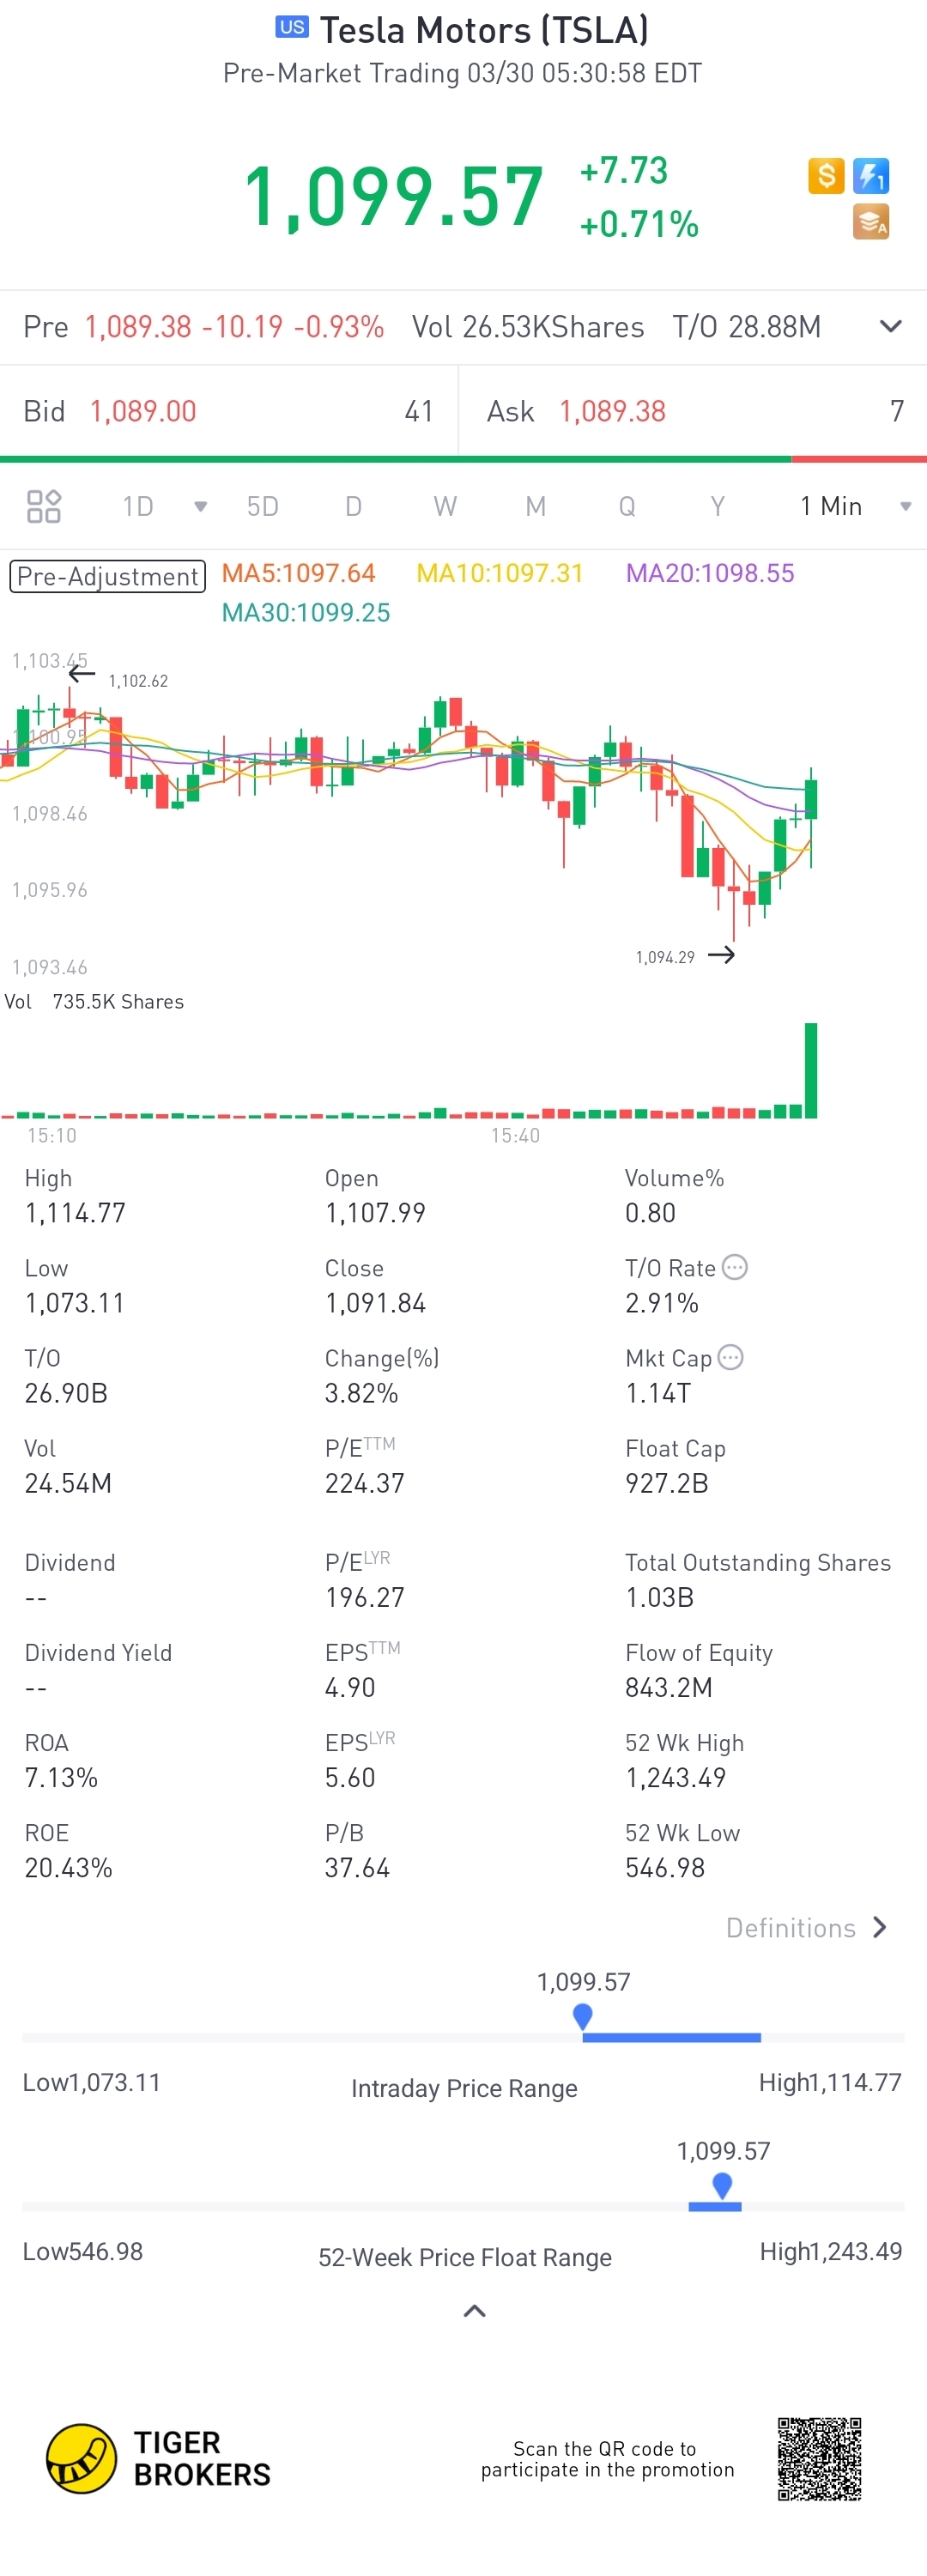Click the T/O Rate info icon
The width and height of the screenshot is (927, 2576).
click(x=735, y=1267)
